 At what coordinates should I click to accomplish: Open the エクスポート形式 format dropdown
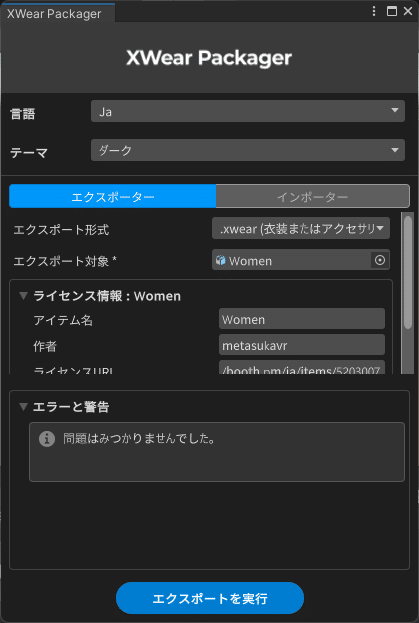(x=301, y=228)
